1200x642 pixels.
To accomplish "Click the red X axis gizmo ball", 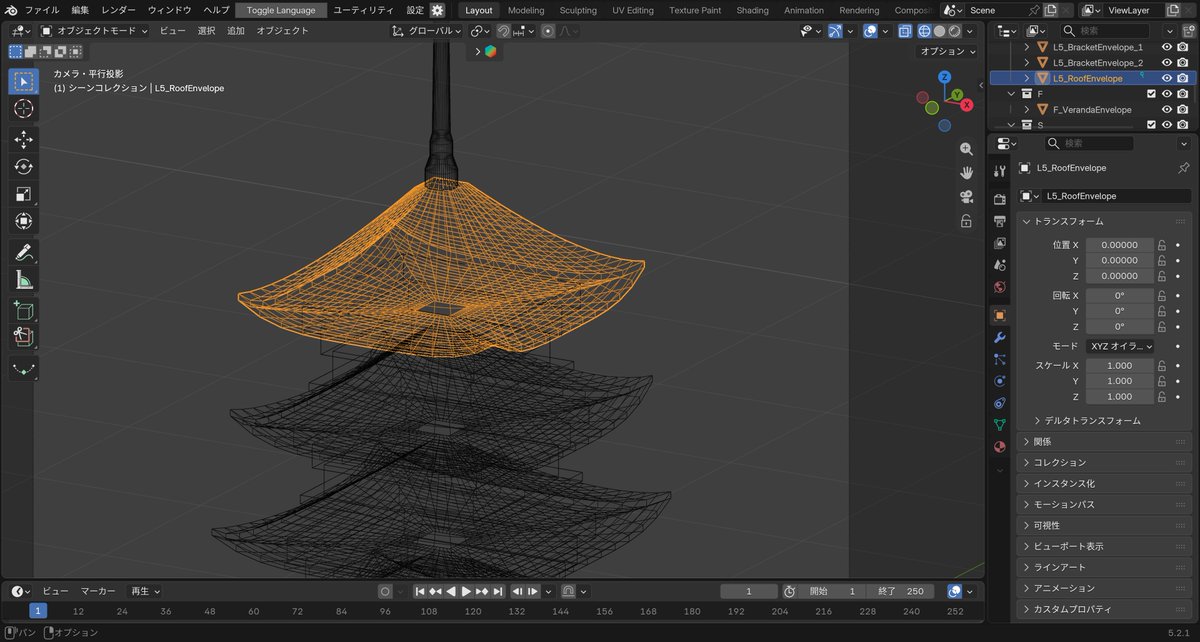I will pyautogui.click(x=968, y=105).
